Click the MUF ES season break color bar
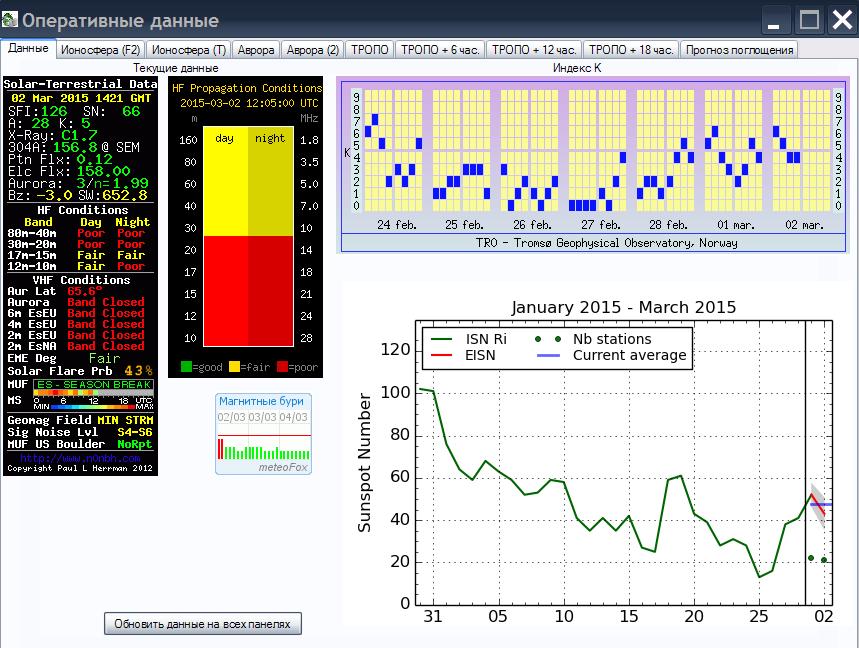859x648 pixels. [x=93, y=388]
